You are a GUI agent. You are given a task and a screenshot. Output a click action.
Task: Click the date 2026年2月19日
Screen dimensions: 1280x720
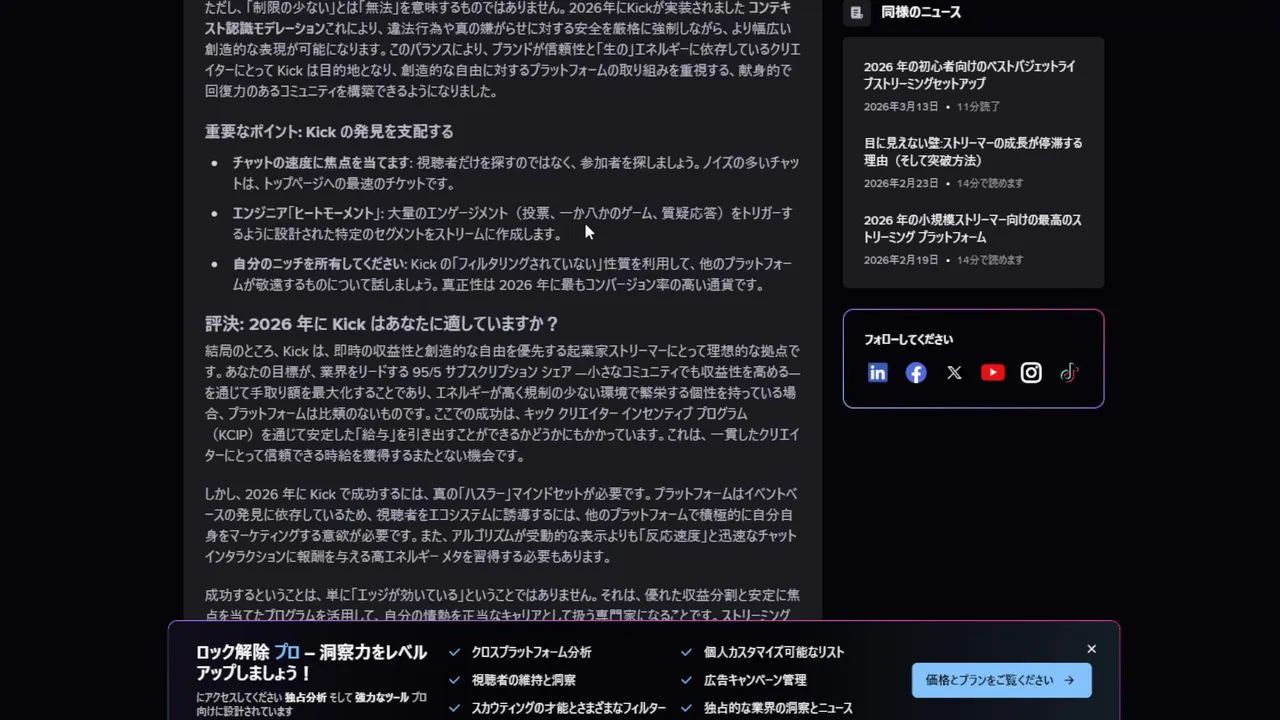pos(901,260)
